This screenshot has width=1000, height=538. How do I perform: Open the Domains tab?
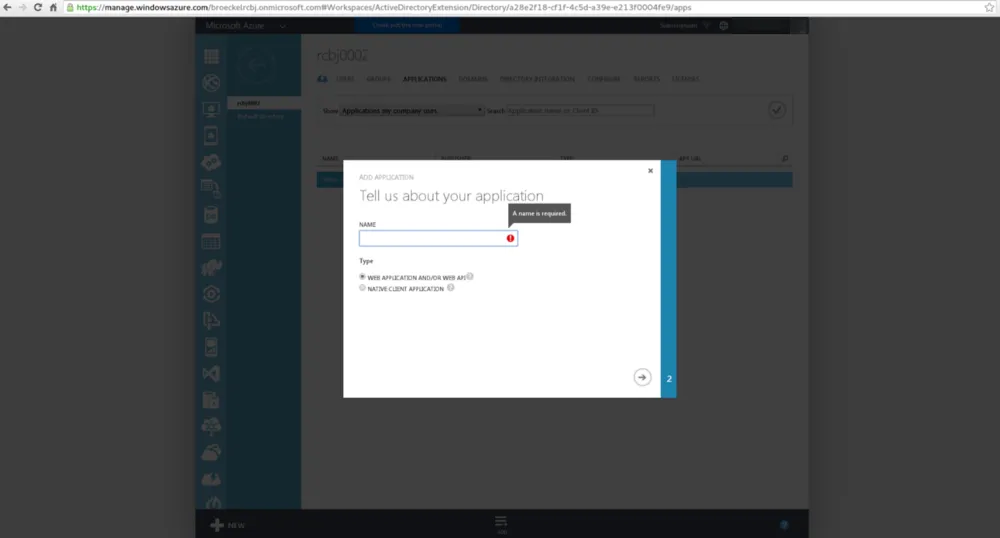[x=473, y=79]
